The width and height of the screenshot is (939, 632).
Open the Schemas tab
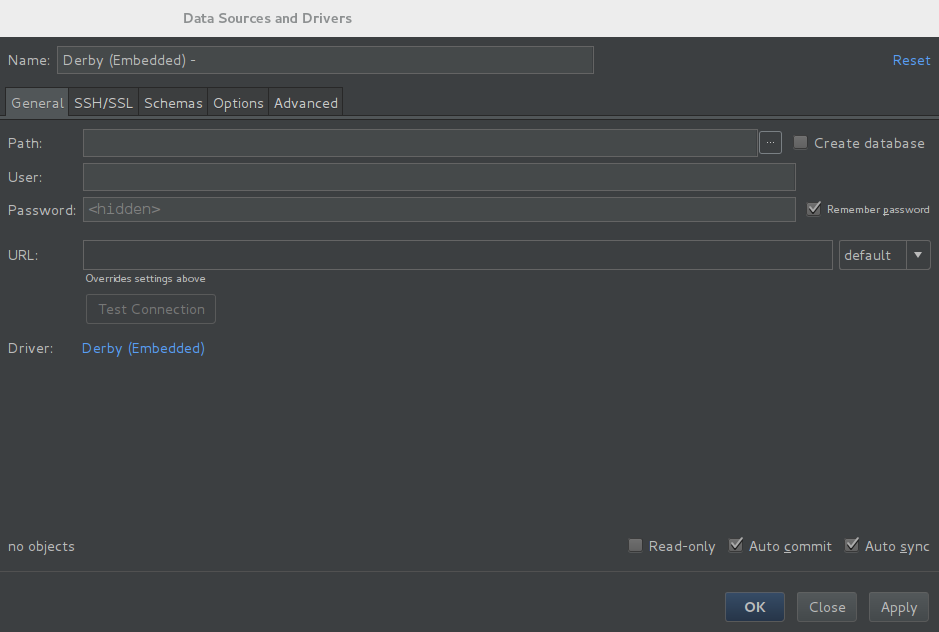pyautogui.click(x=173, y=103)
